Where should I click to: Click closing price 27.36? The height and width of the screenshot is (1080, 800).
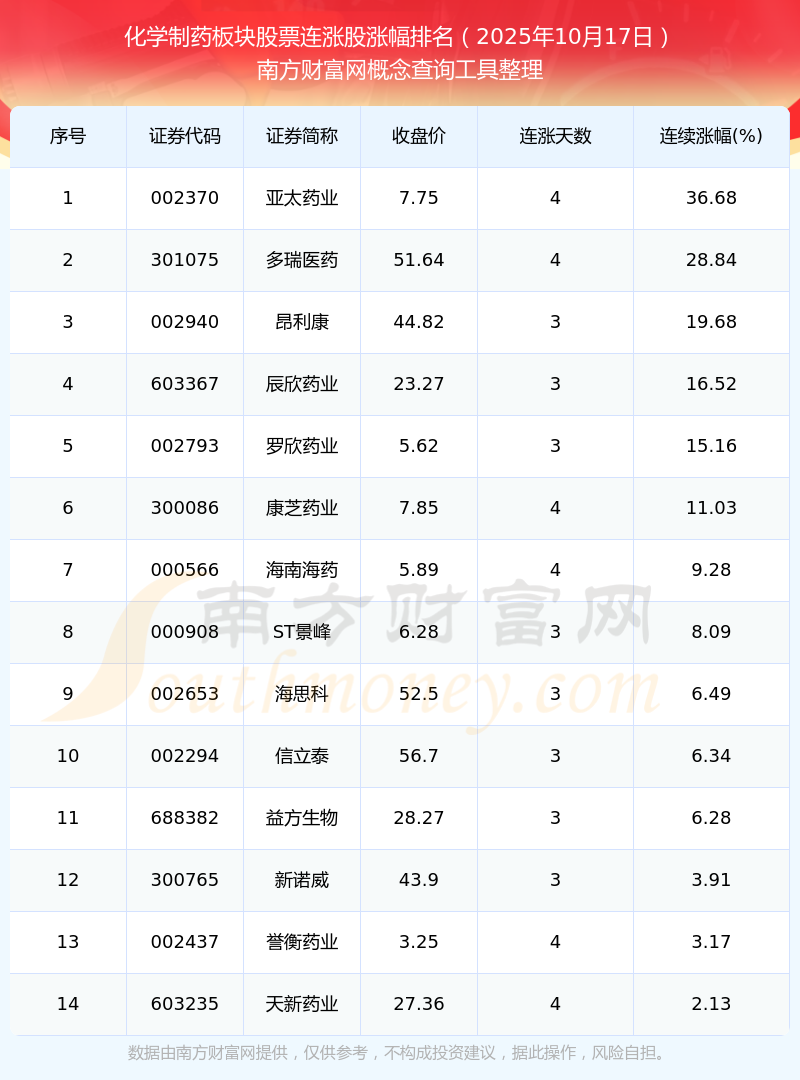[419, 1004]
